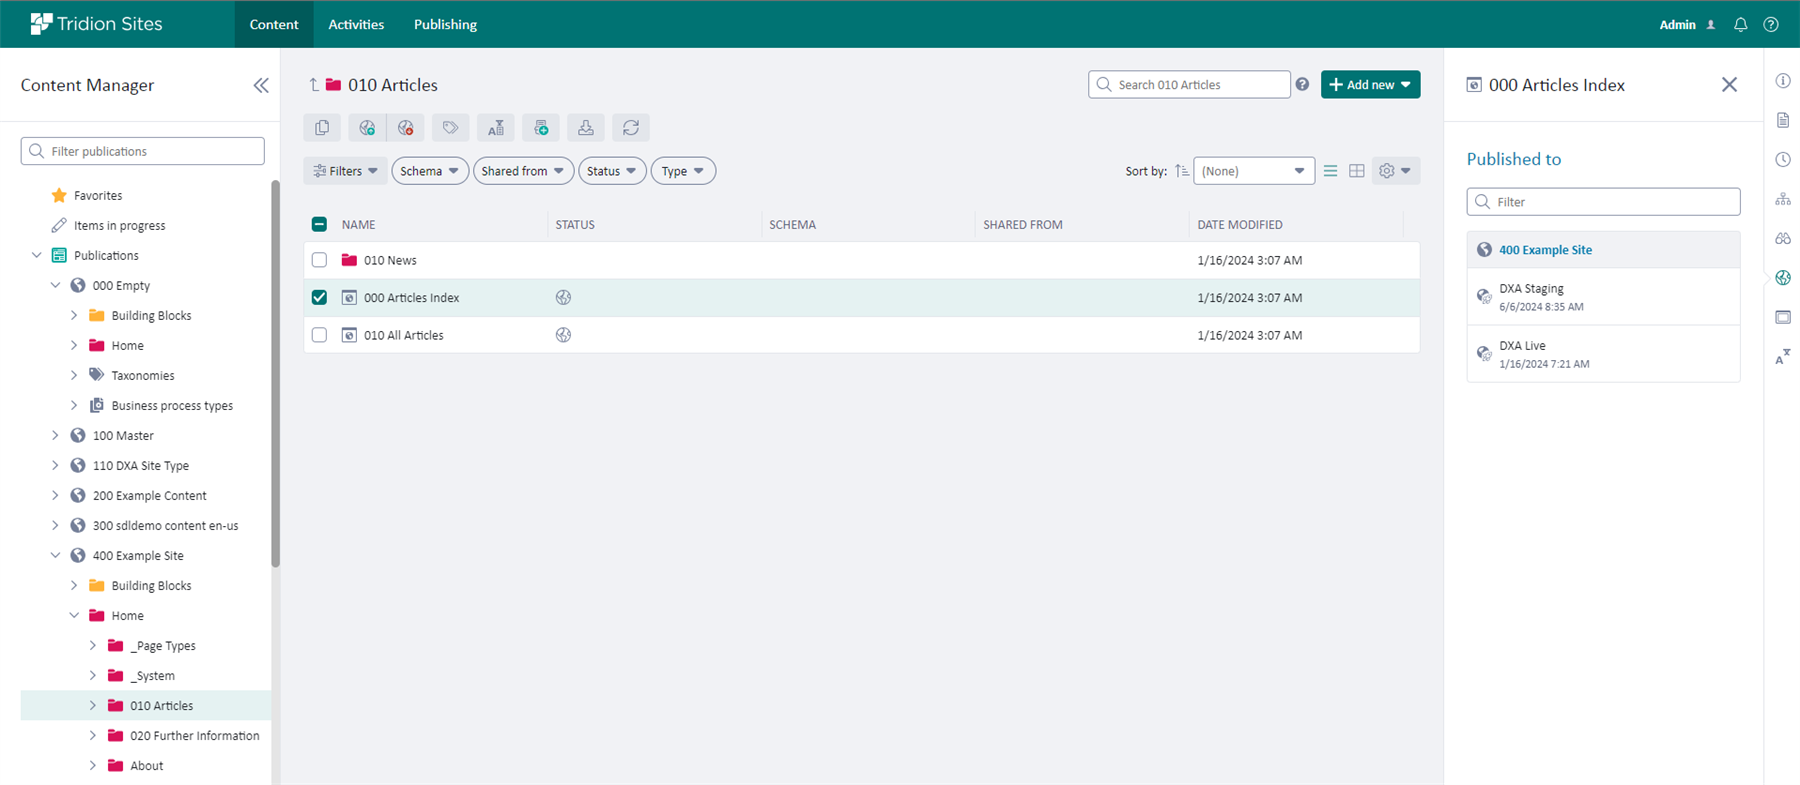Click the Filter publications input
The height and width of the screenshot is (785, 1800).
(x=142, y=151)
